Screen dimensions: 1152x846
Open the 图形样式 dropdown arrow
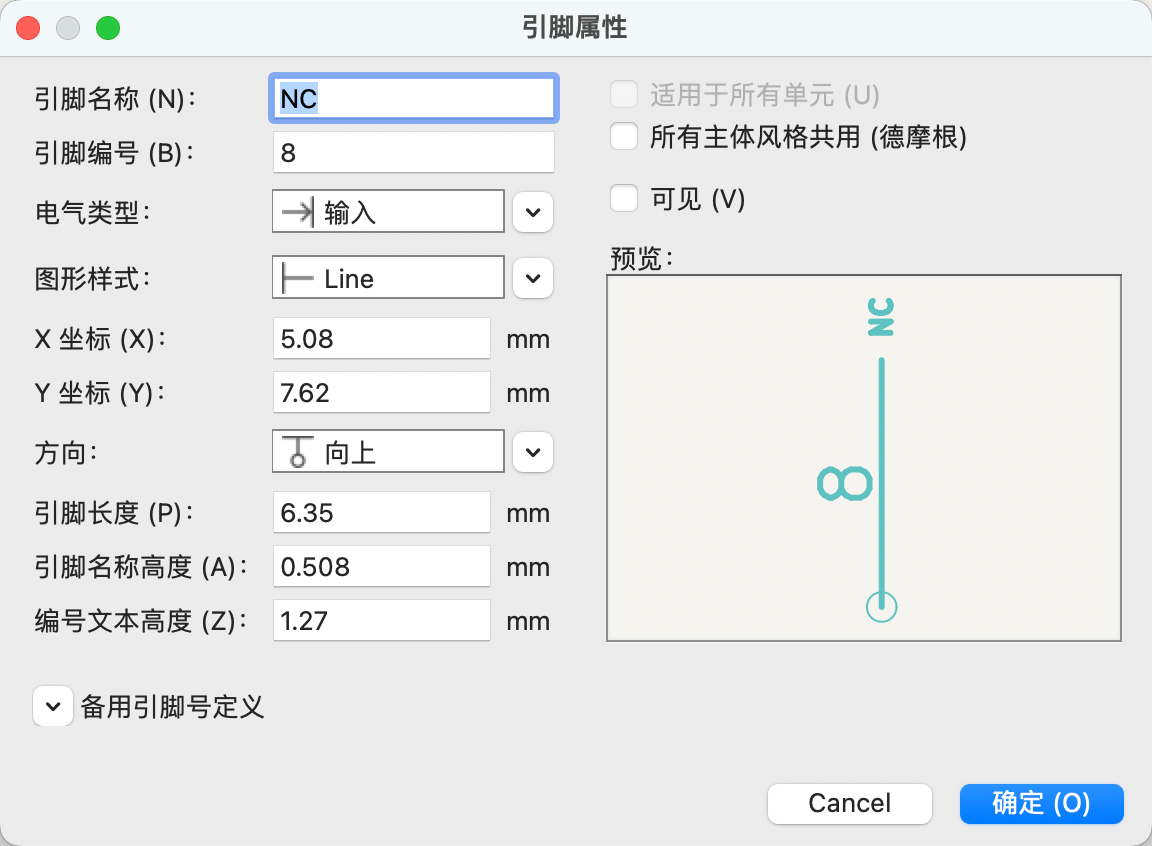[533, 279]
